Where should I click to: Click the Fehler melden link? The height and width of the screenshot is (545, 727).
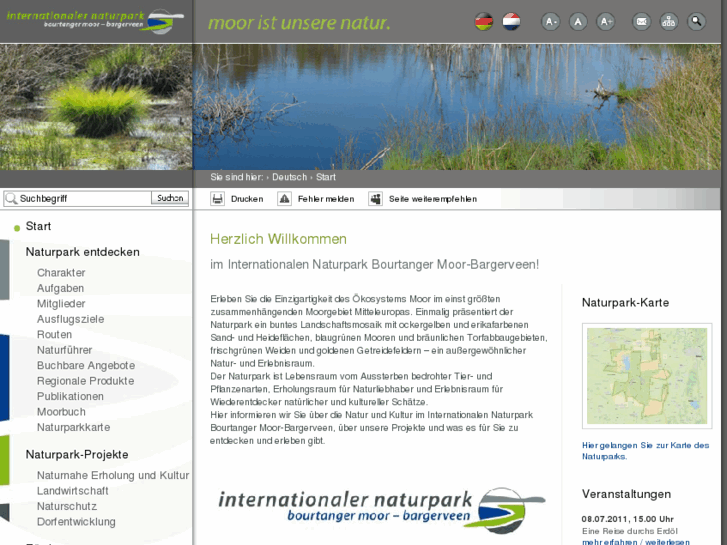[x=326, y=199]
